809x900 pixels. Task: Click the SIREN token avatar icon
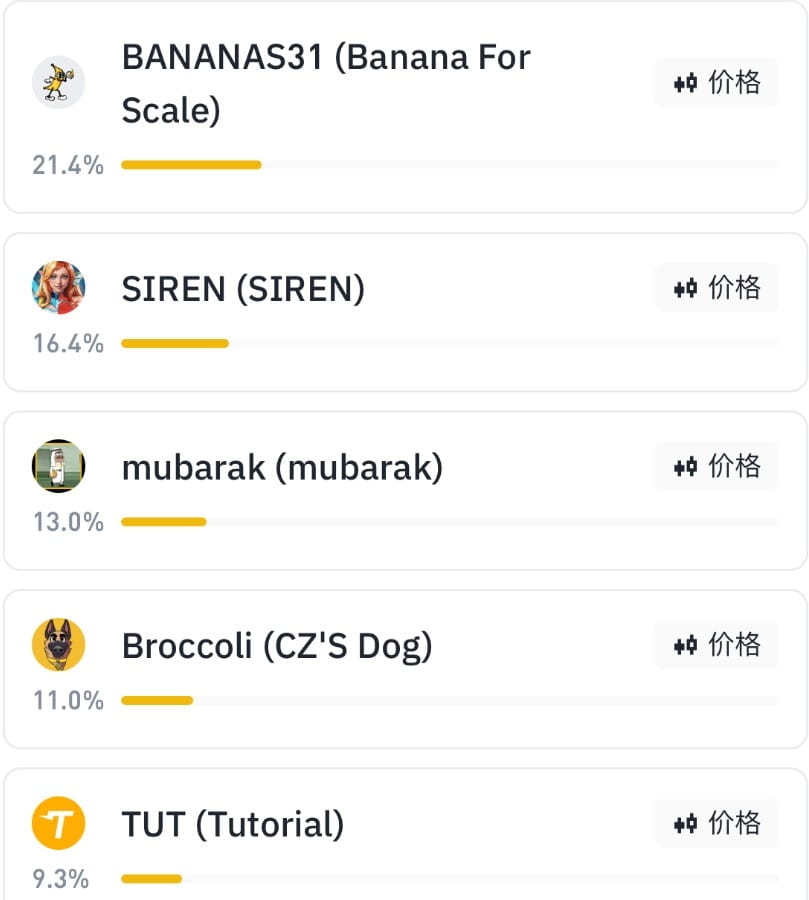(x=58, y=288)
